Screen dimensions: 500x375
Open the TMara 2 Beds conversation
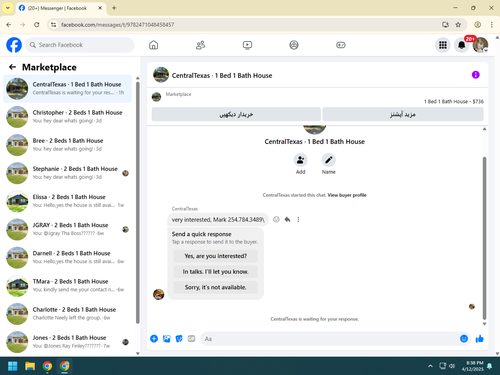pos(68,286)
